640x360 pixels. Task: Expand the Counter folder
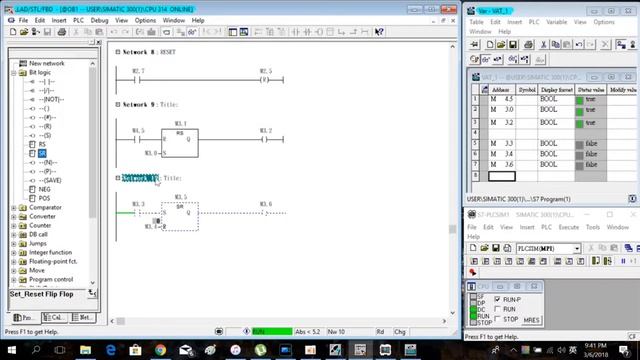(x=13, y=226)
